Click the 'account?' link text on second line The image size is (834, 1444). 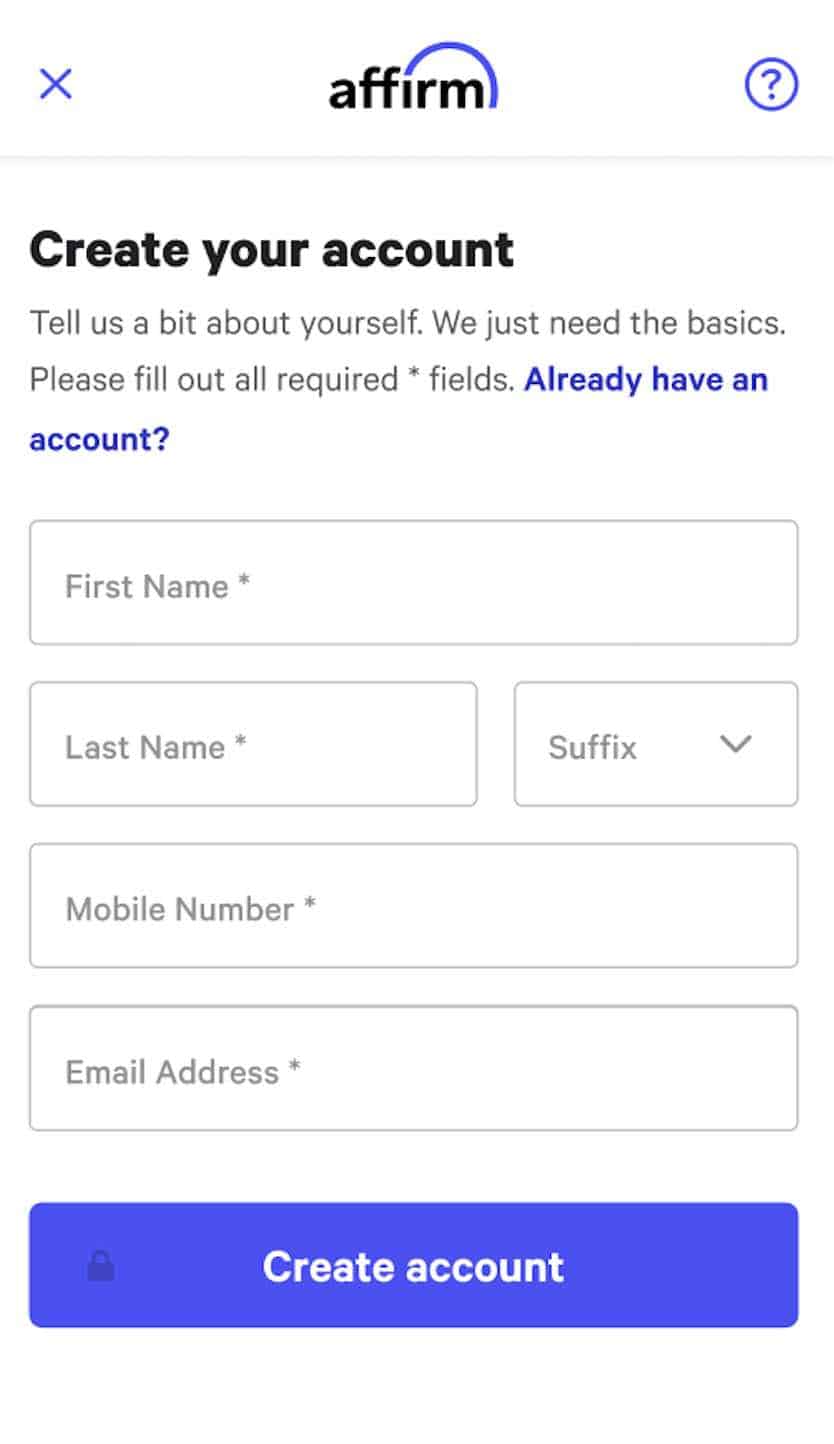tap(99, 438)
